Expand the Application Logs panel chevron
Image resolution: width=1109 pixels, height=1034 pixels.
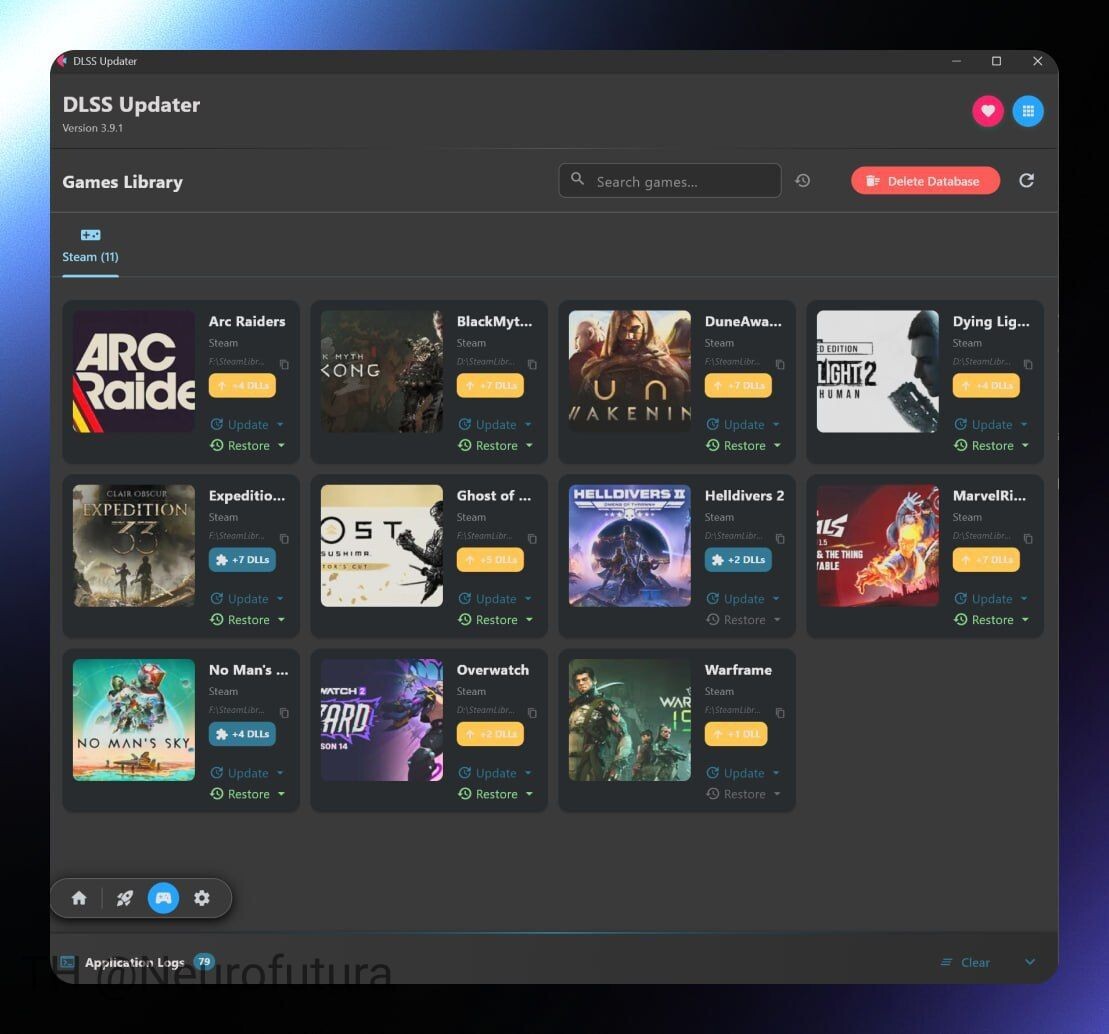coord(1030,962)
